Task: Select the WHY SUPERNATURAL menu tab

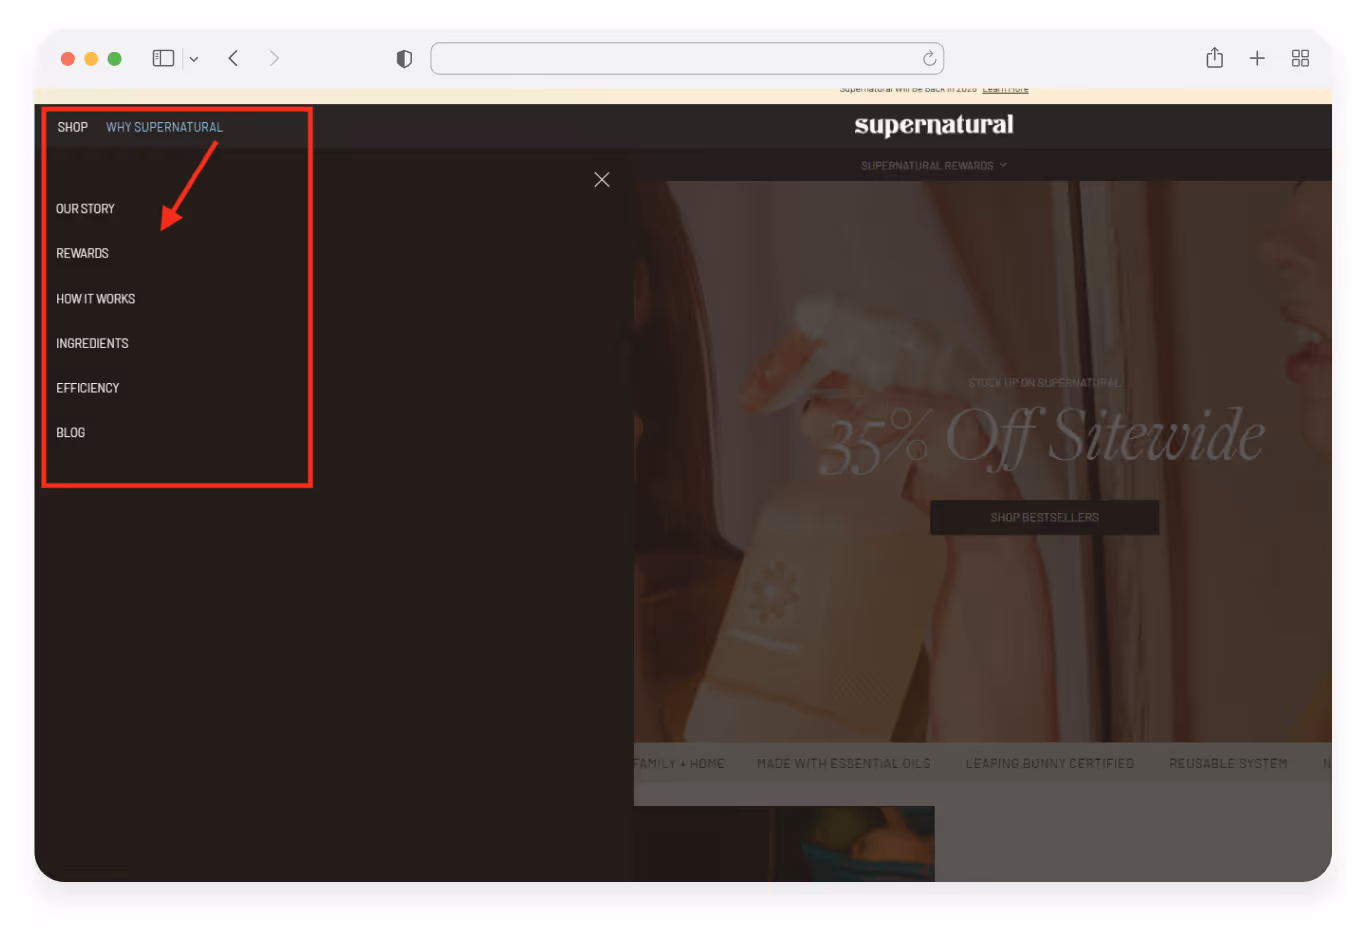Action: pyautogui.click(x=164, y=127)
